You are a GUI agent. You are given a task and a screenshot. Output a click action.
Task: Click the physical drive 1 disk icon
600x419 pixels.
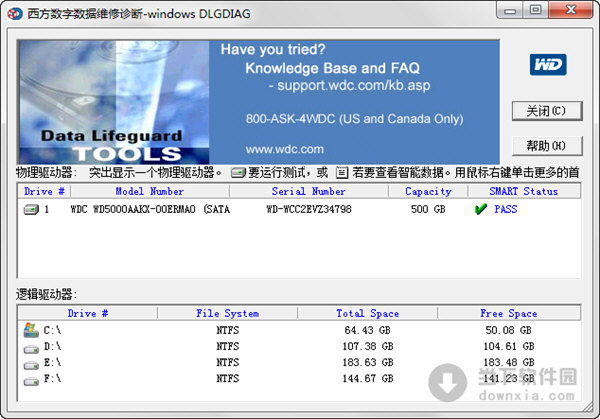30,210
